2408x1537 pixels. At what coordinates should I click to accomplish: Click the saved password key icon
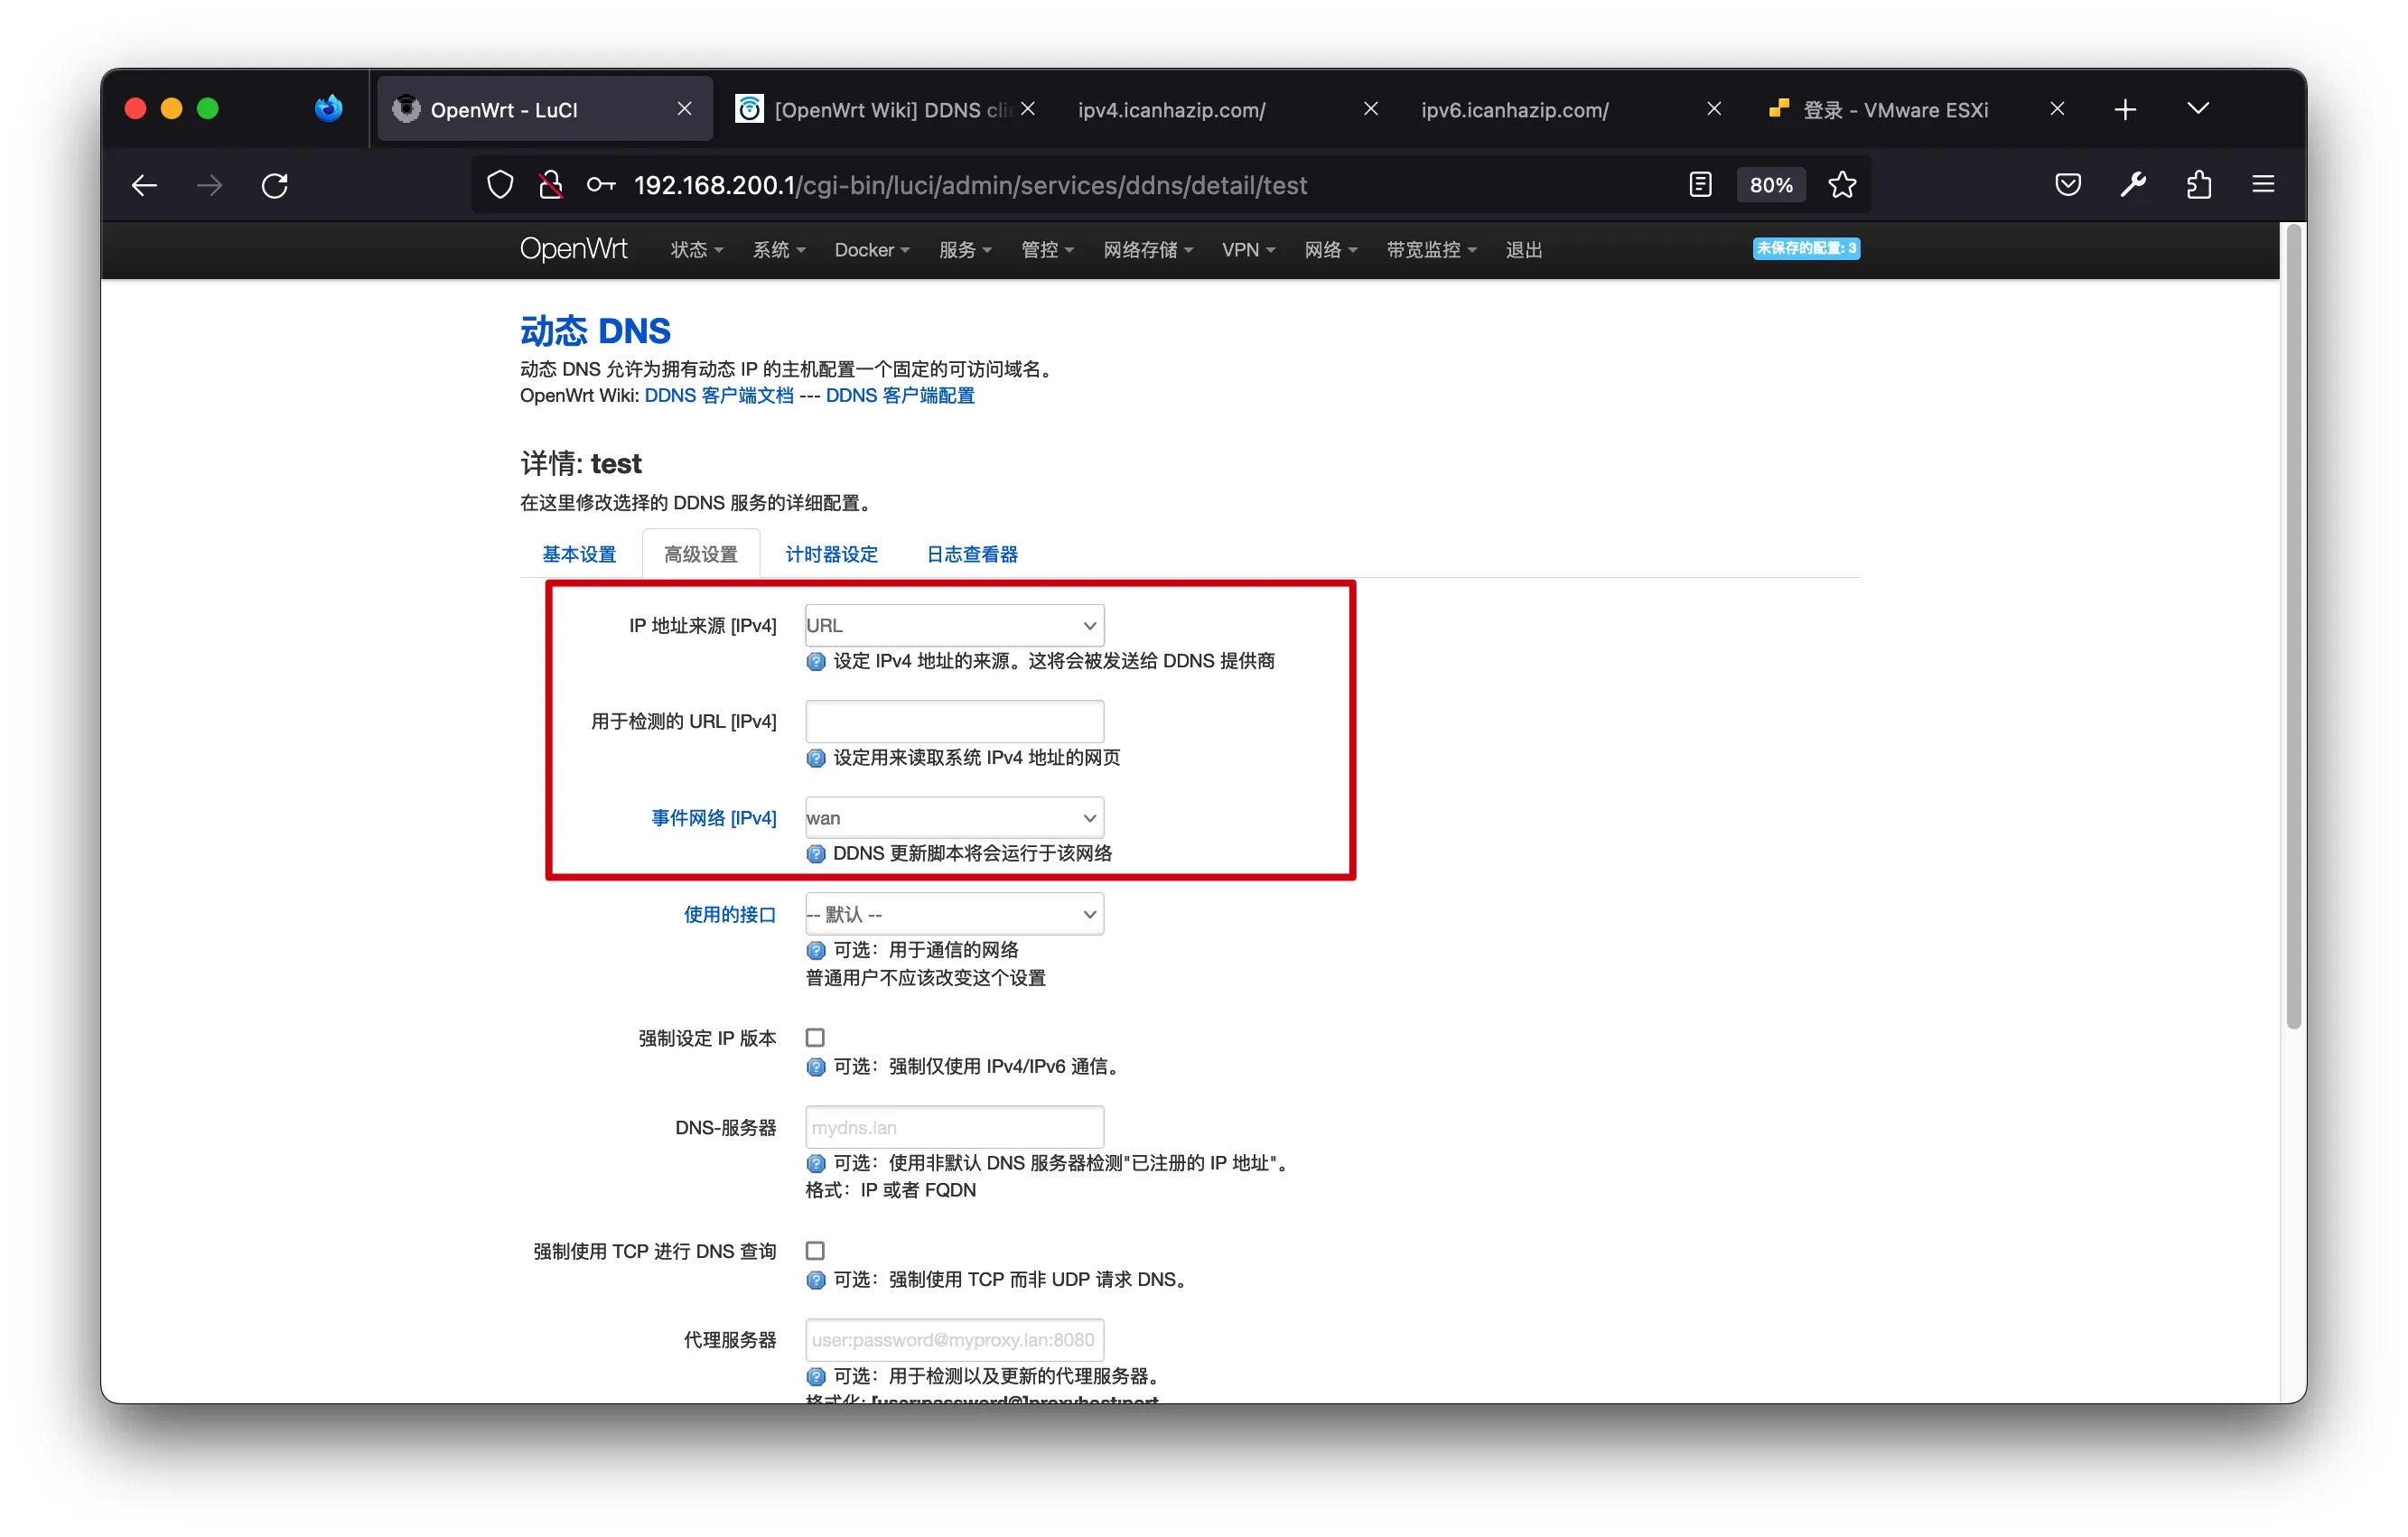click(x=601, y=185)
